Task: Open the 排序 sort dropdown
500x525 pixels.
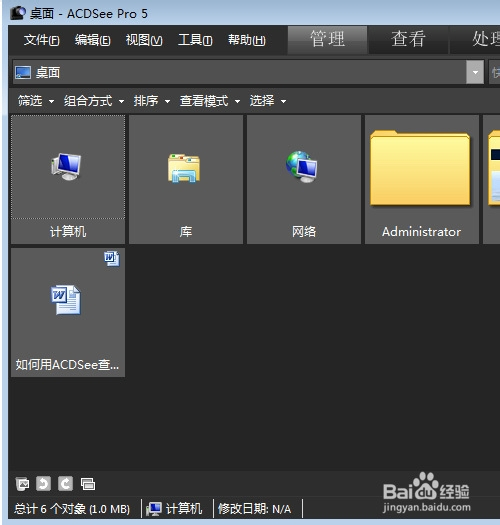Action: pos(152,101)
